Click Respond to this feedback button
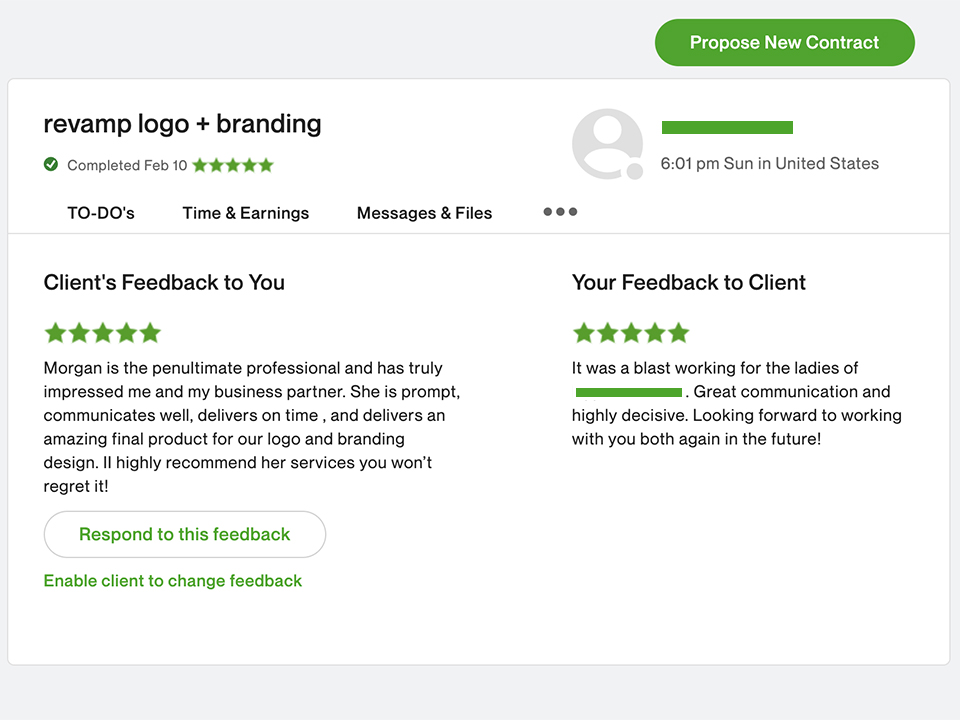The width and height of the screenshot is (960, 720). [x=184, y=534]
